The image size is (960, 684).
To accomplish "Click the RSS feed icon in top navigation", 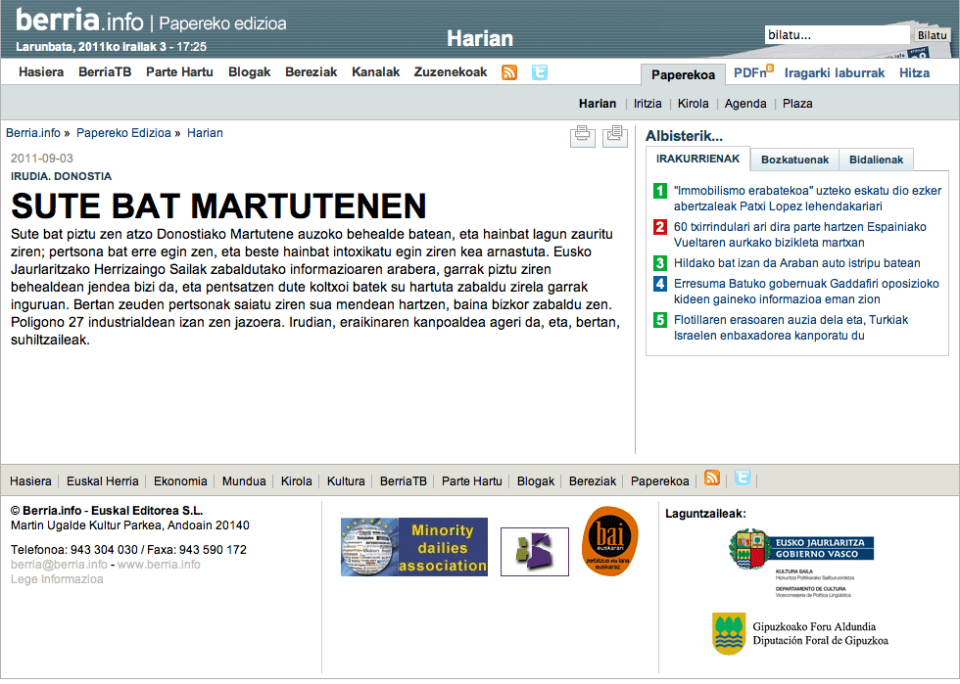I will point(510,72).
